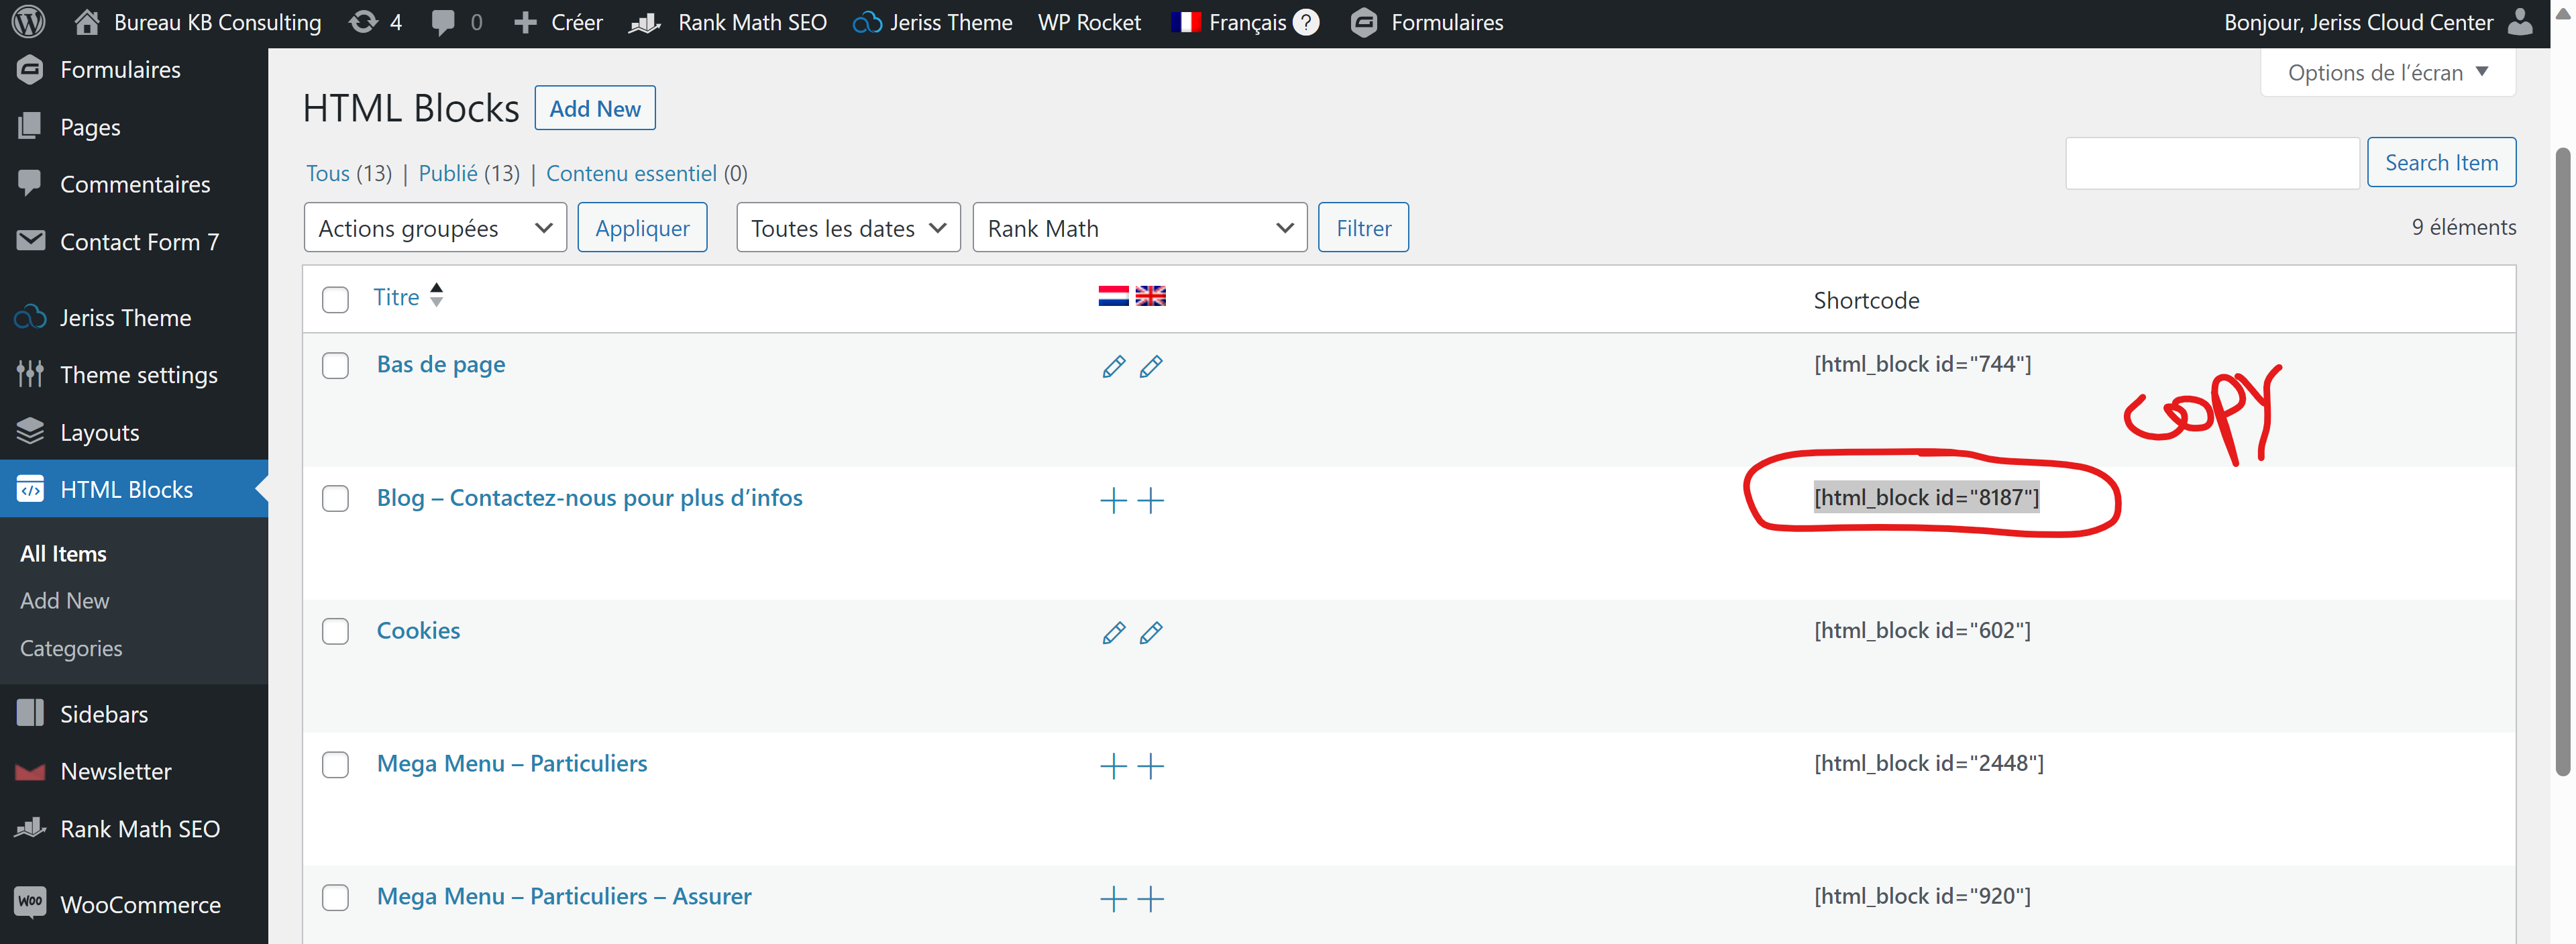
Task: Click the French flag icon
Action: (1185, 22)
